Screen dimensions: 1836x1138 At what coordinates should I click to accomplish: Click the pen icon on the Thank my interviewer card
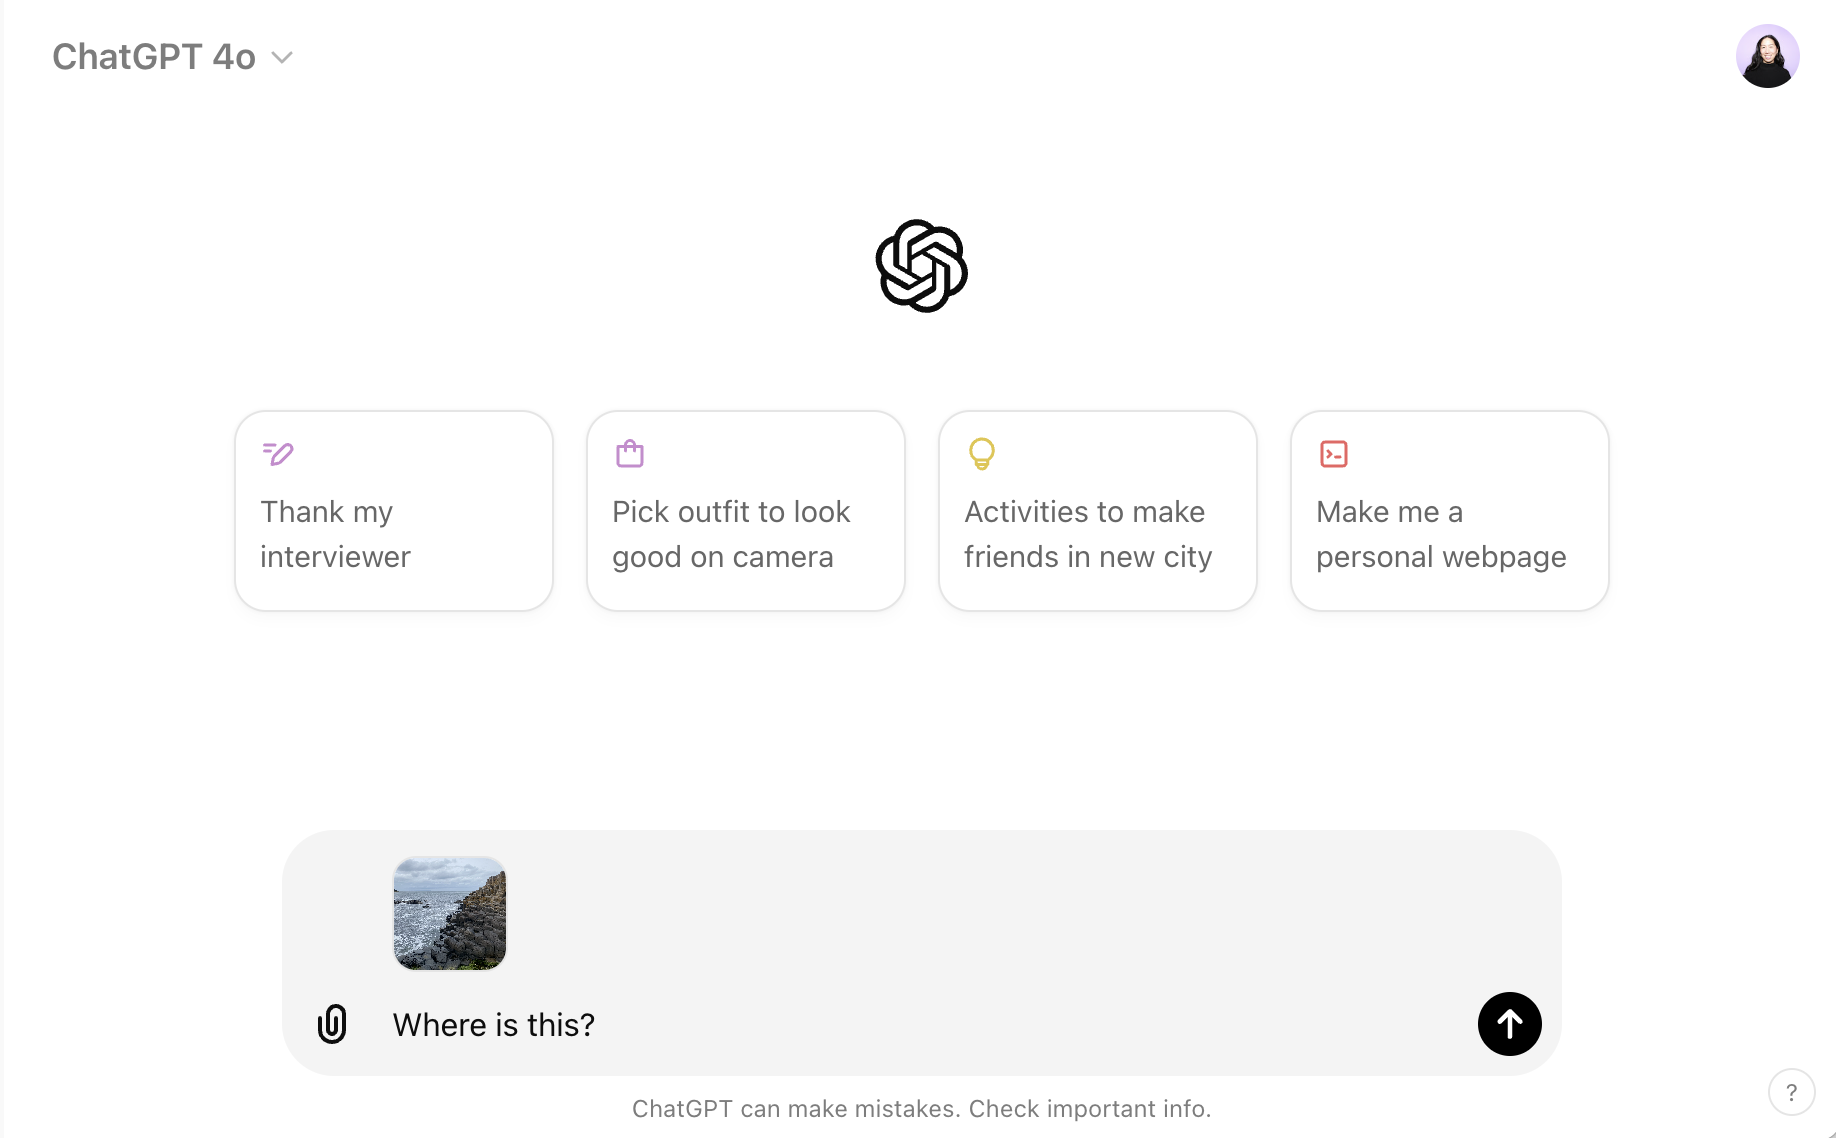(278, 454)
